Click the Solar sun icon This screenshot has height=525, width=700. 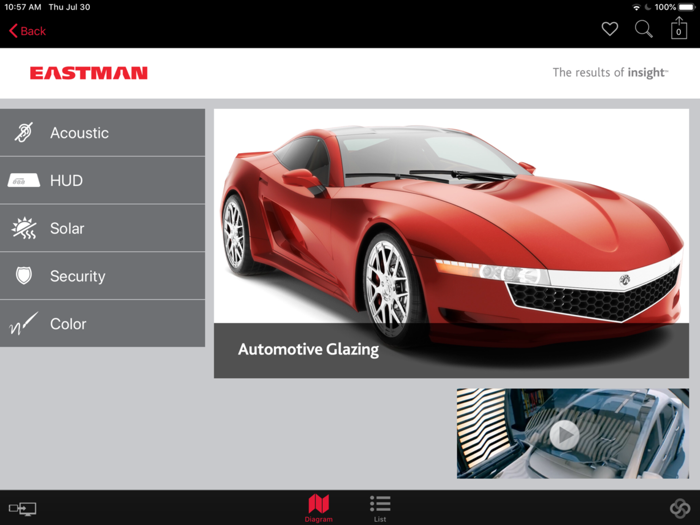pyautogui.click(x=24, y=228)
